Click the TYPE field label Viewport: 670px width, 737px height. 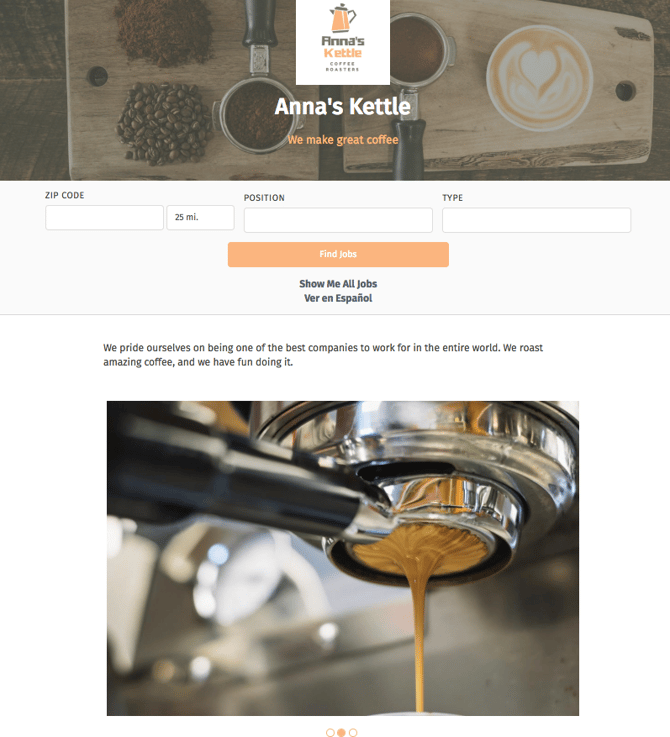(452, 198)
